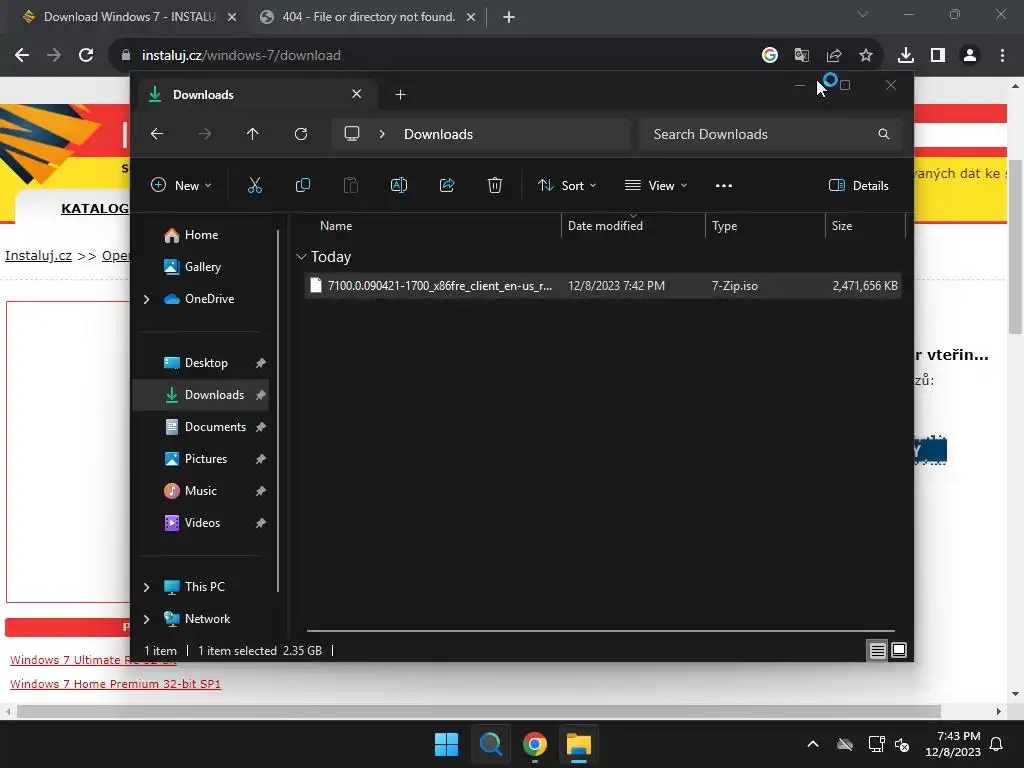The image size is (1024, 768).
Task: Click Chrome address bar URL
Action: (x=241, y=56)
